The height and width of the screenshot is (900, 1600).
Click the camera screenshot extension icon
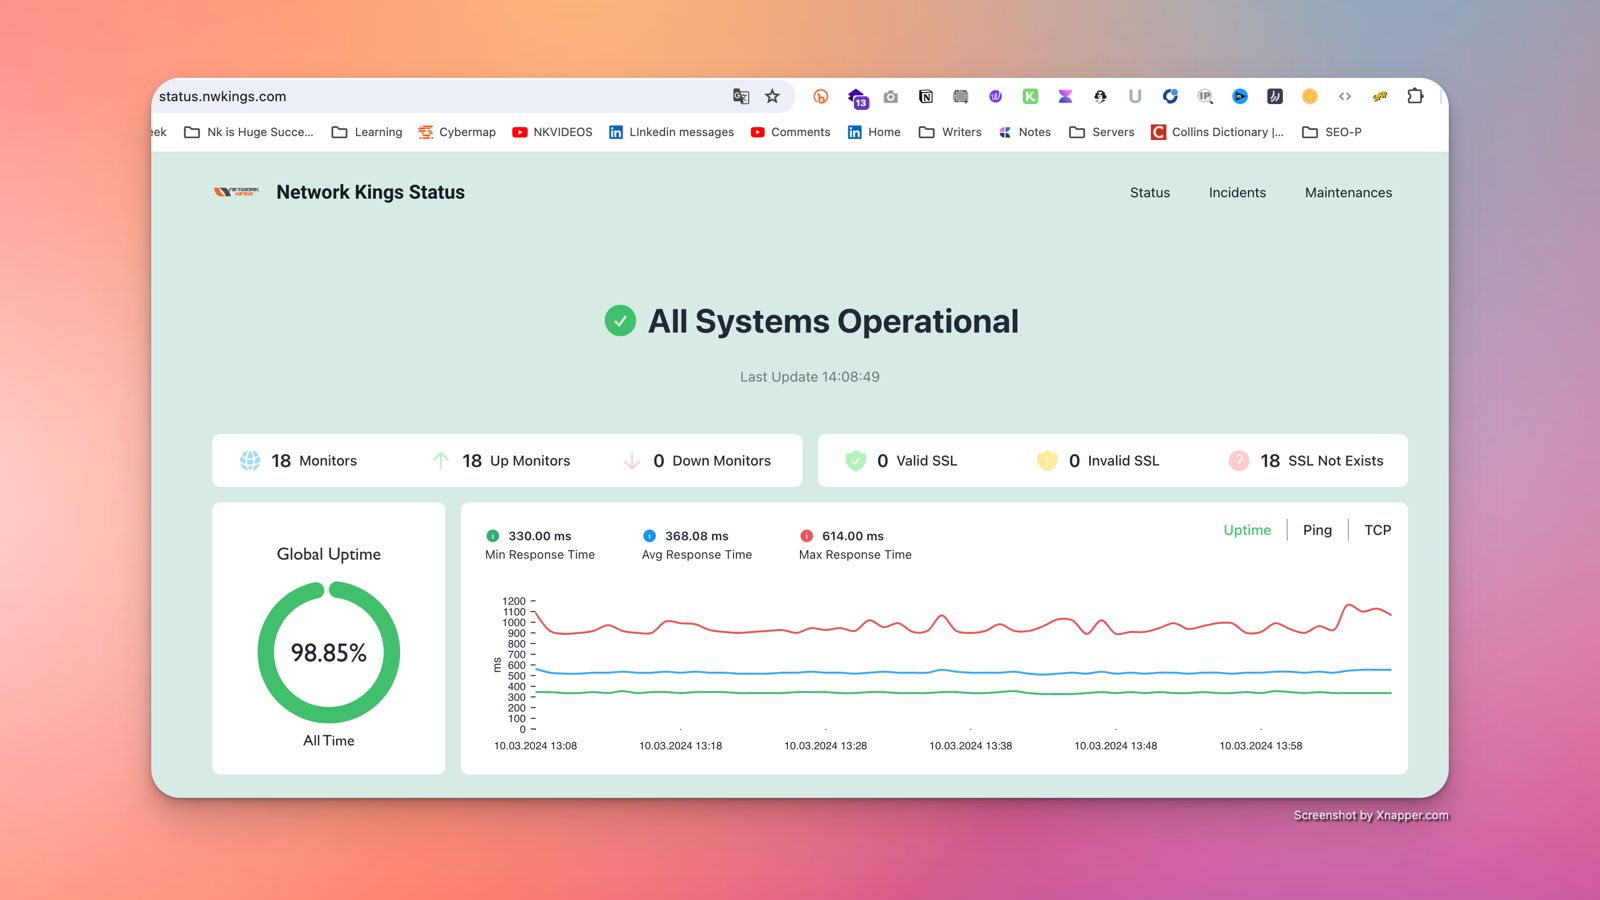pyautogui.click(x=891, y=96)
